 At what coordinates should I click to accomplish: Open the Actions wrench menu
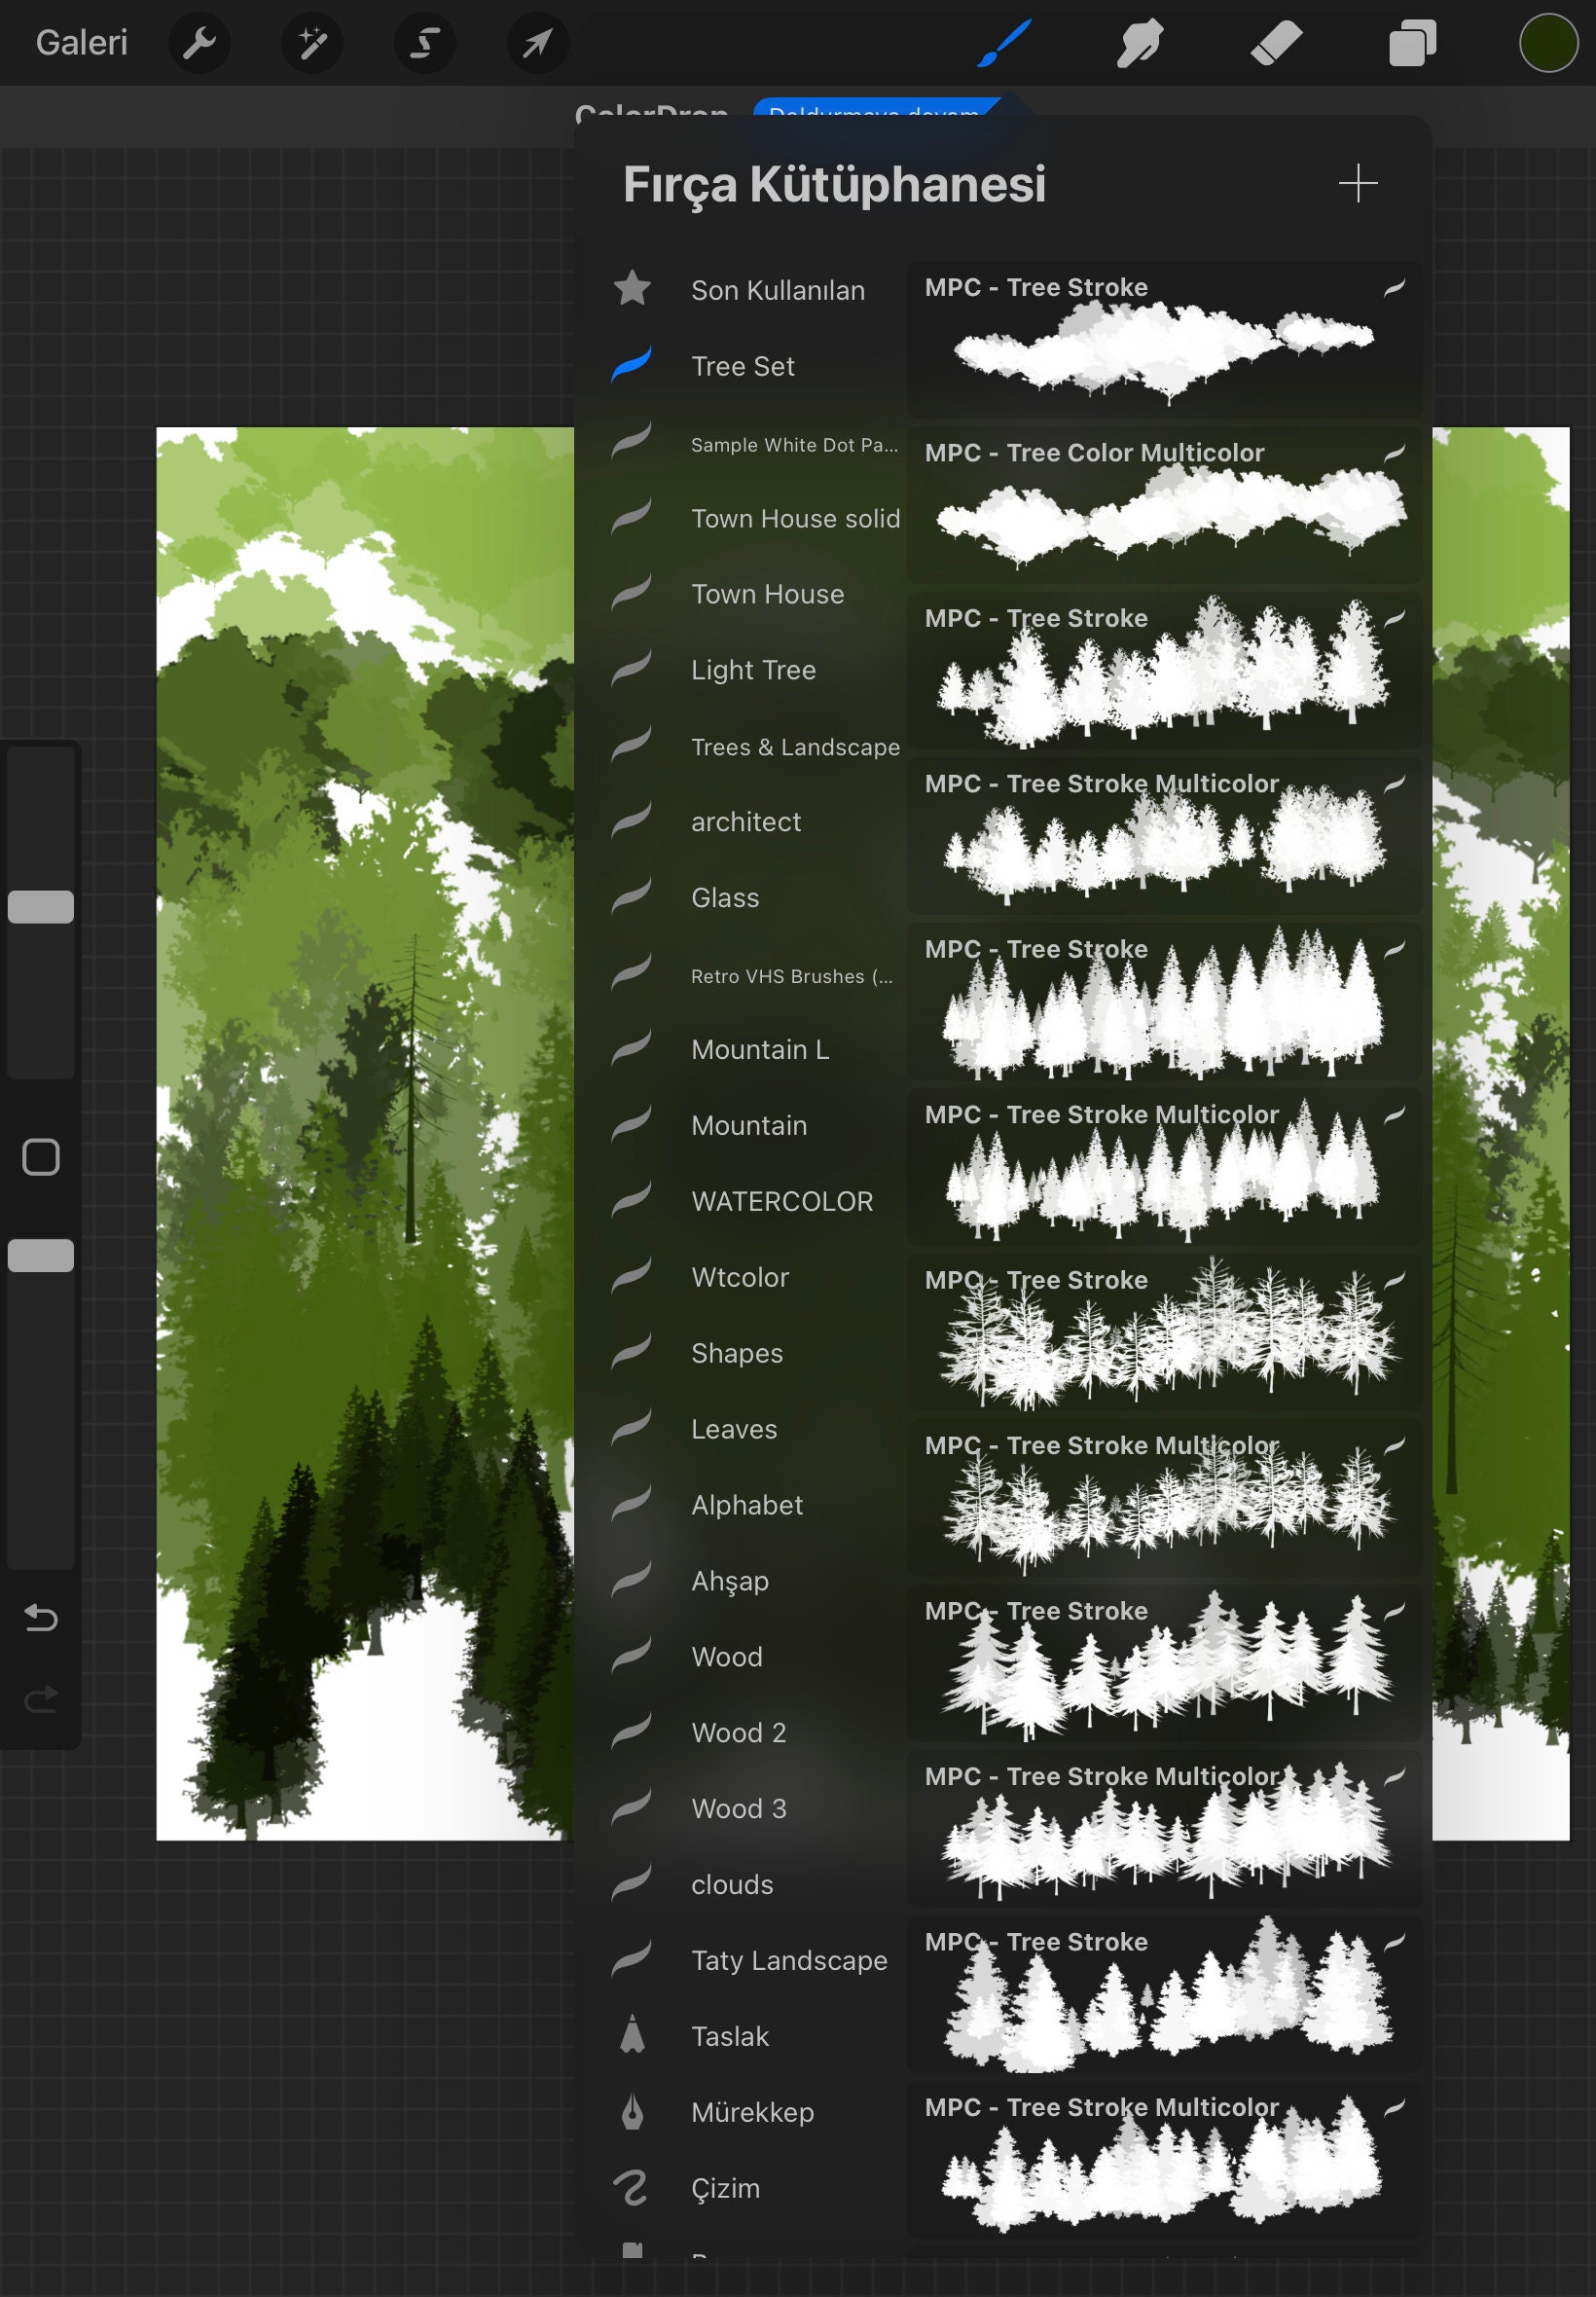pos(199,43)
